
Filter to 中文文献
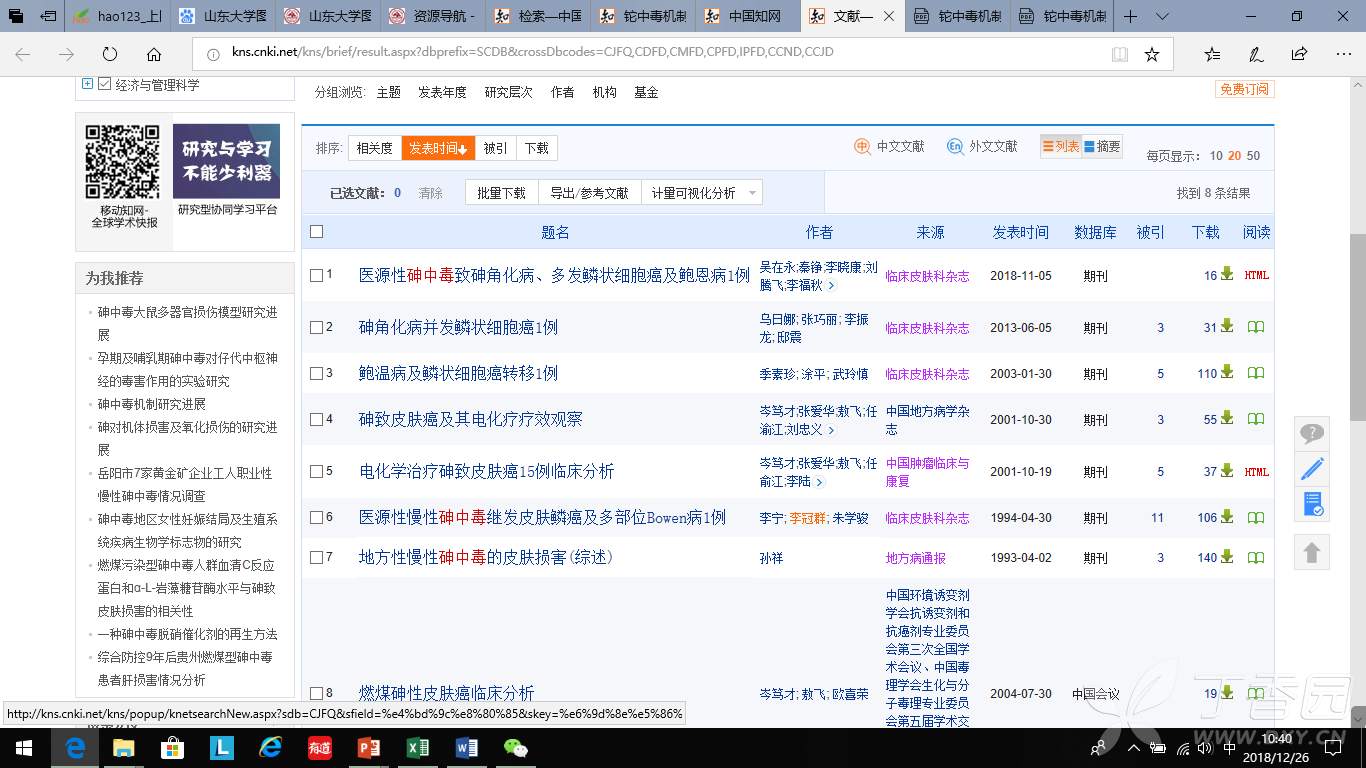(889, 147)
